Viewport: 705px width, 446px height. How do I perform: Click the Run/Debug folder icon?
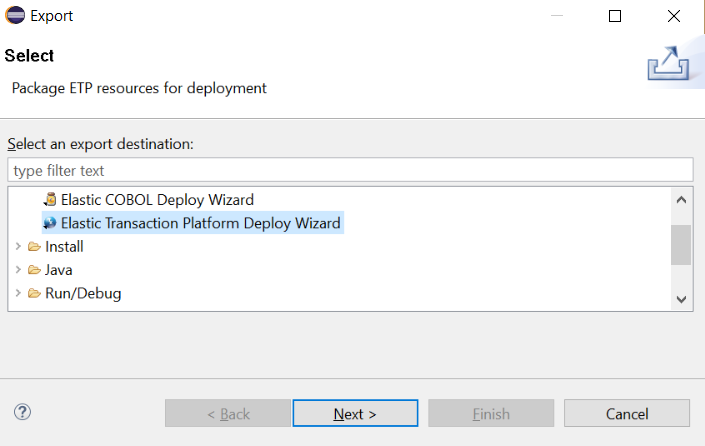point(34,293)
